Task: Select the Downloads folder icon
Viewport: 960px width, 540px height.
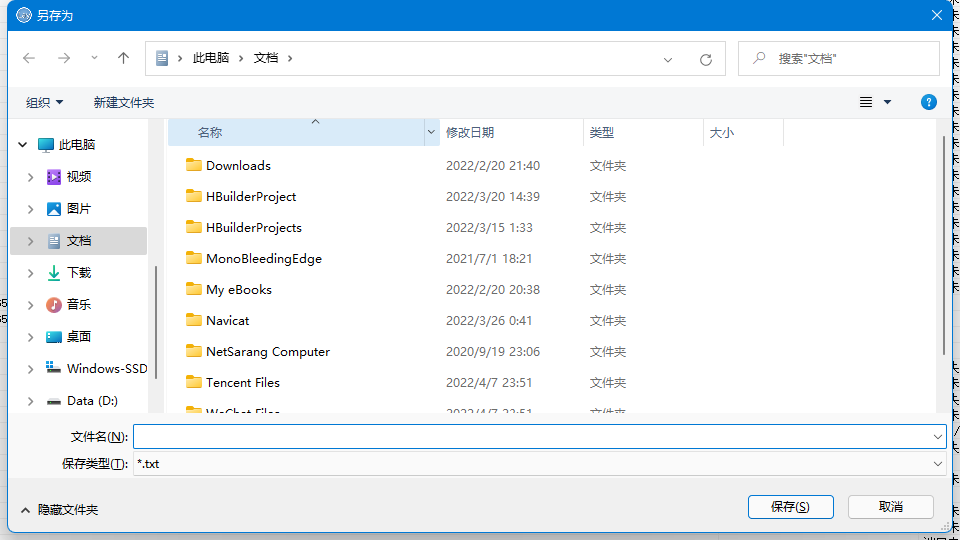Action: click(x=193, y=165)
